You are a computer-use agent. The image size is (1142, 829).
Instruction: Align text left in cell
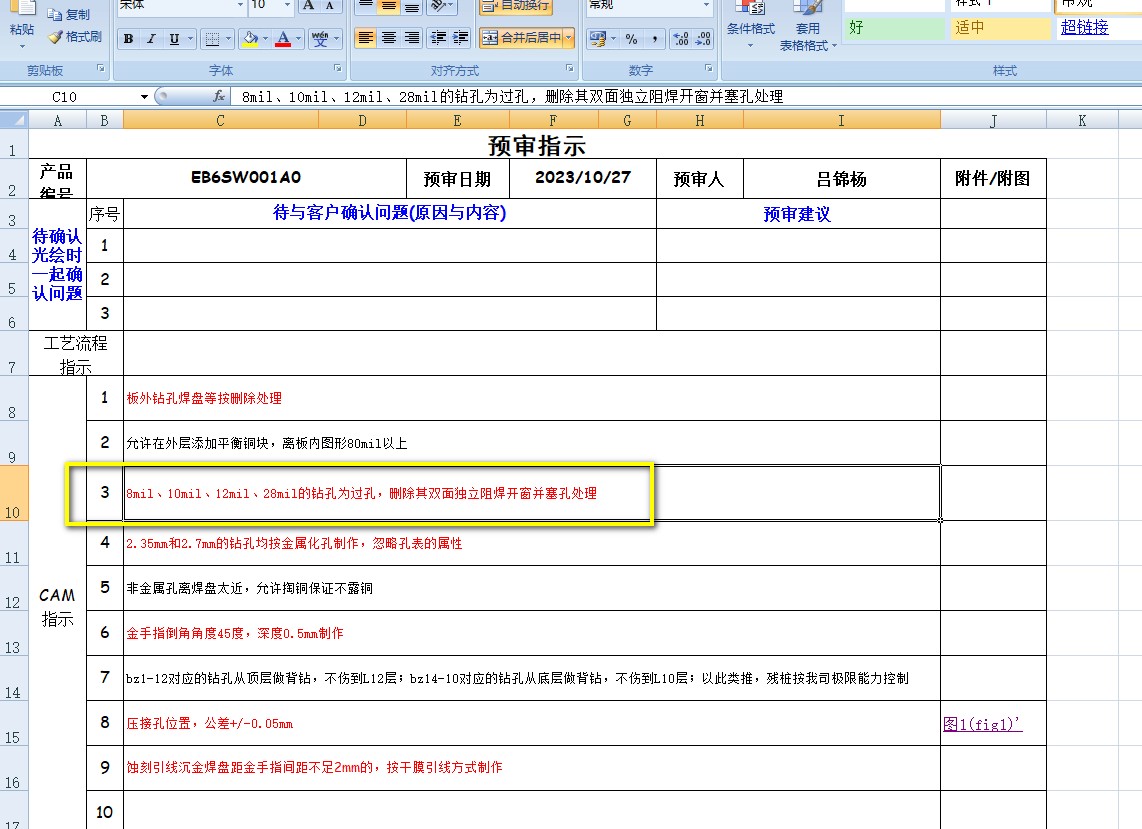[x=366, y=38]
